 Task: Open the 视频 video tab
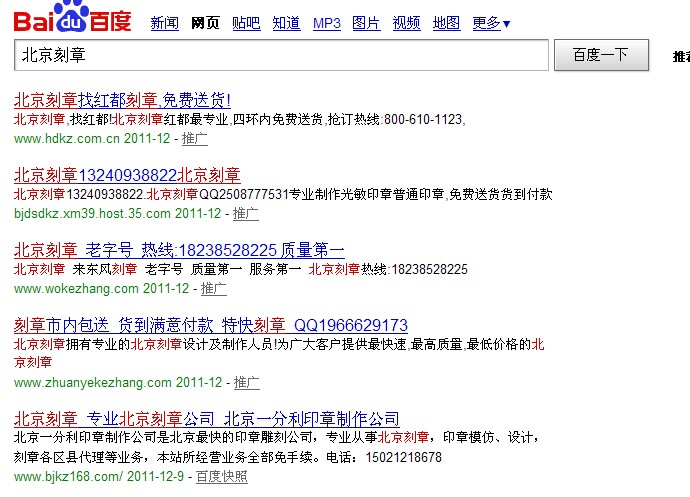coord(406,23)
